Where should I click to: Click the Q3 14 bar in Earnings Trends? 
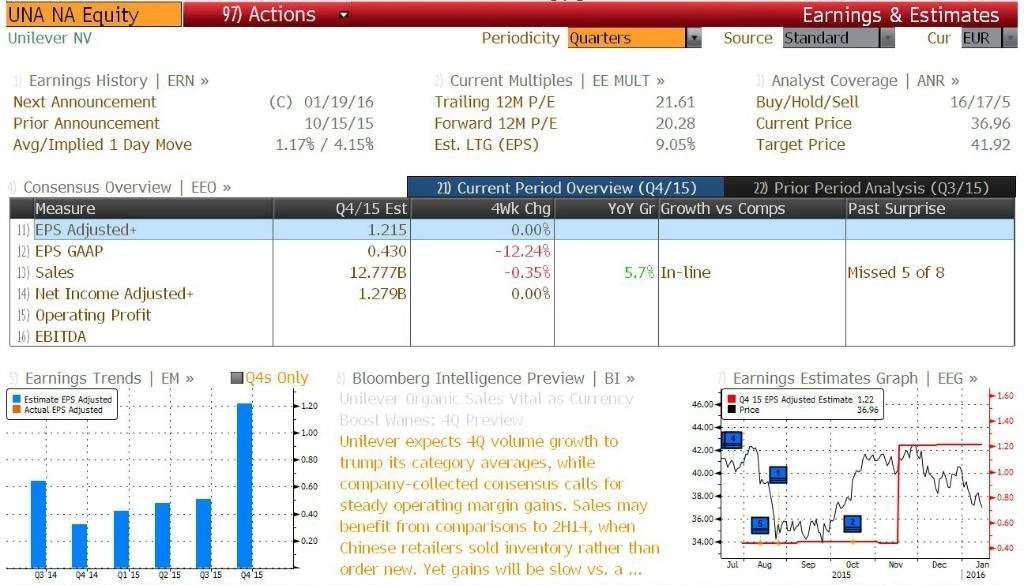pyautogui.click(x=39, y=524)
